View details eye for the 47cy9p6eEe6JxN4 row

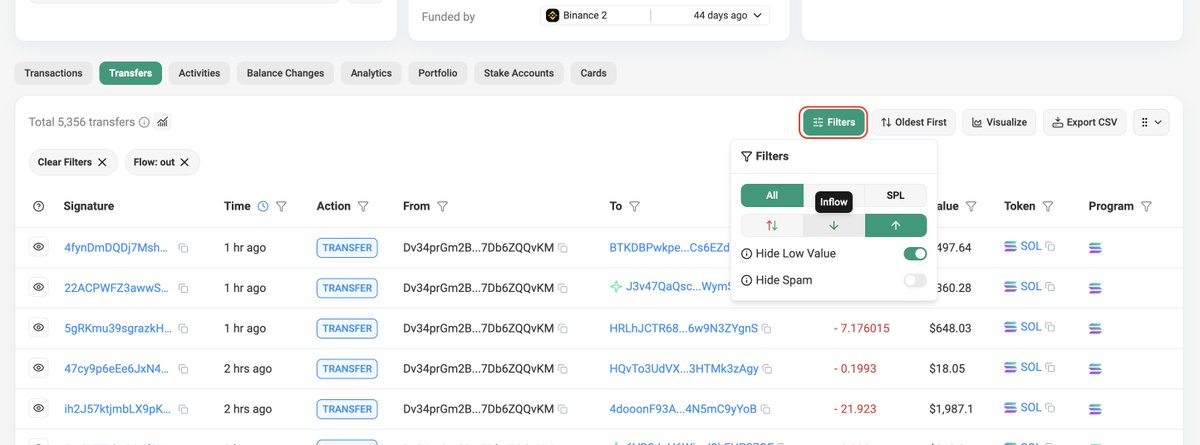[39, 369]
